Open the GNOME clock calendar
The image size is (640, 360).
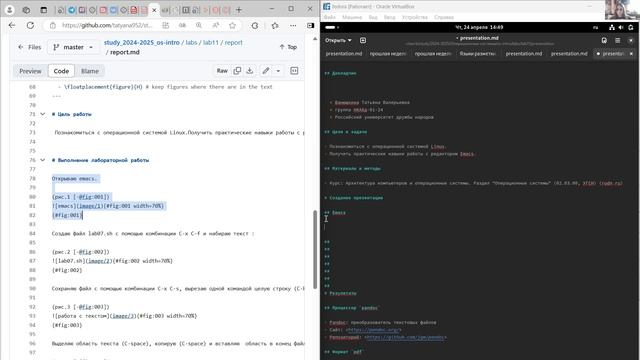coord(479,27)
